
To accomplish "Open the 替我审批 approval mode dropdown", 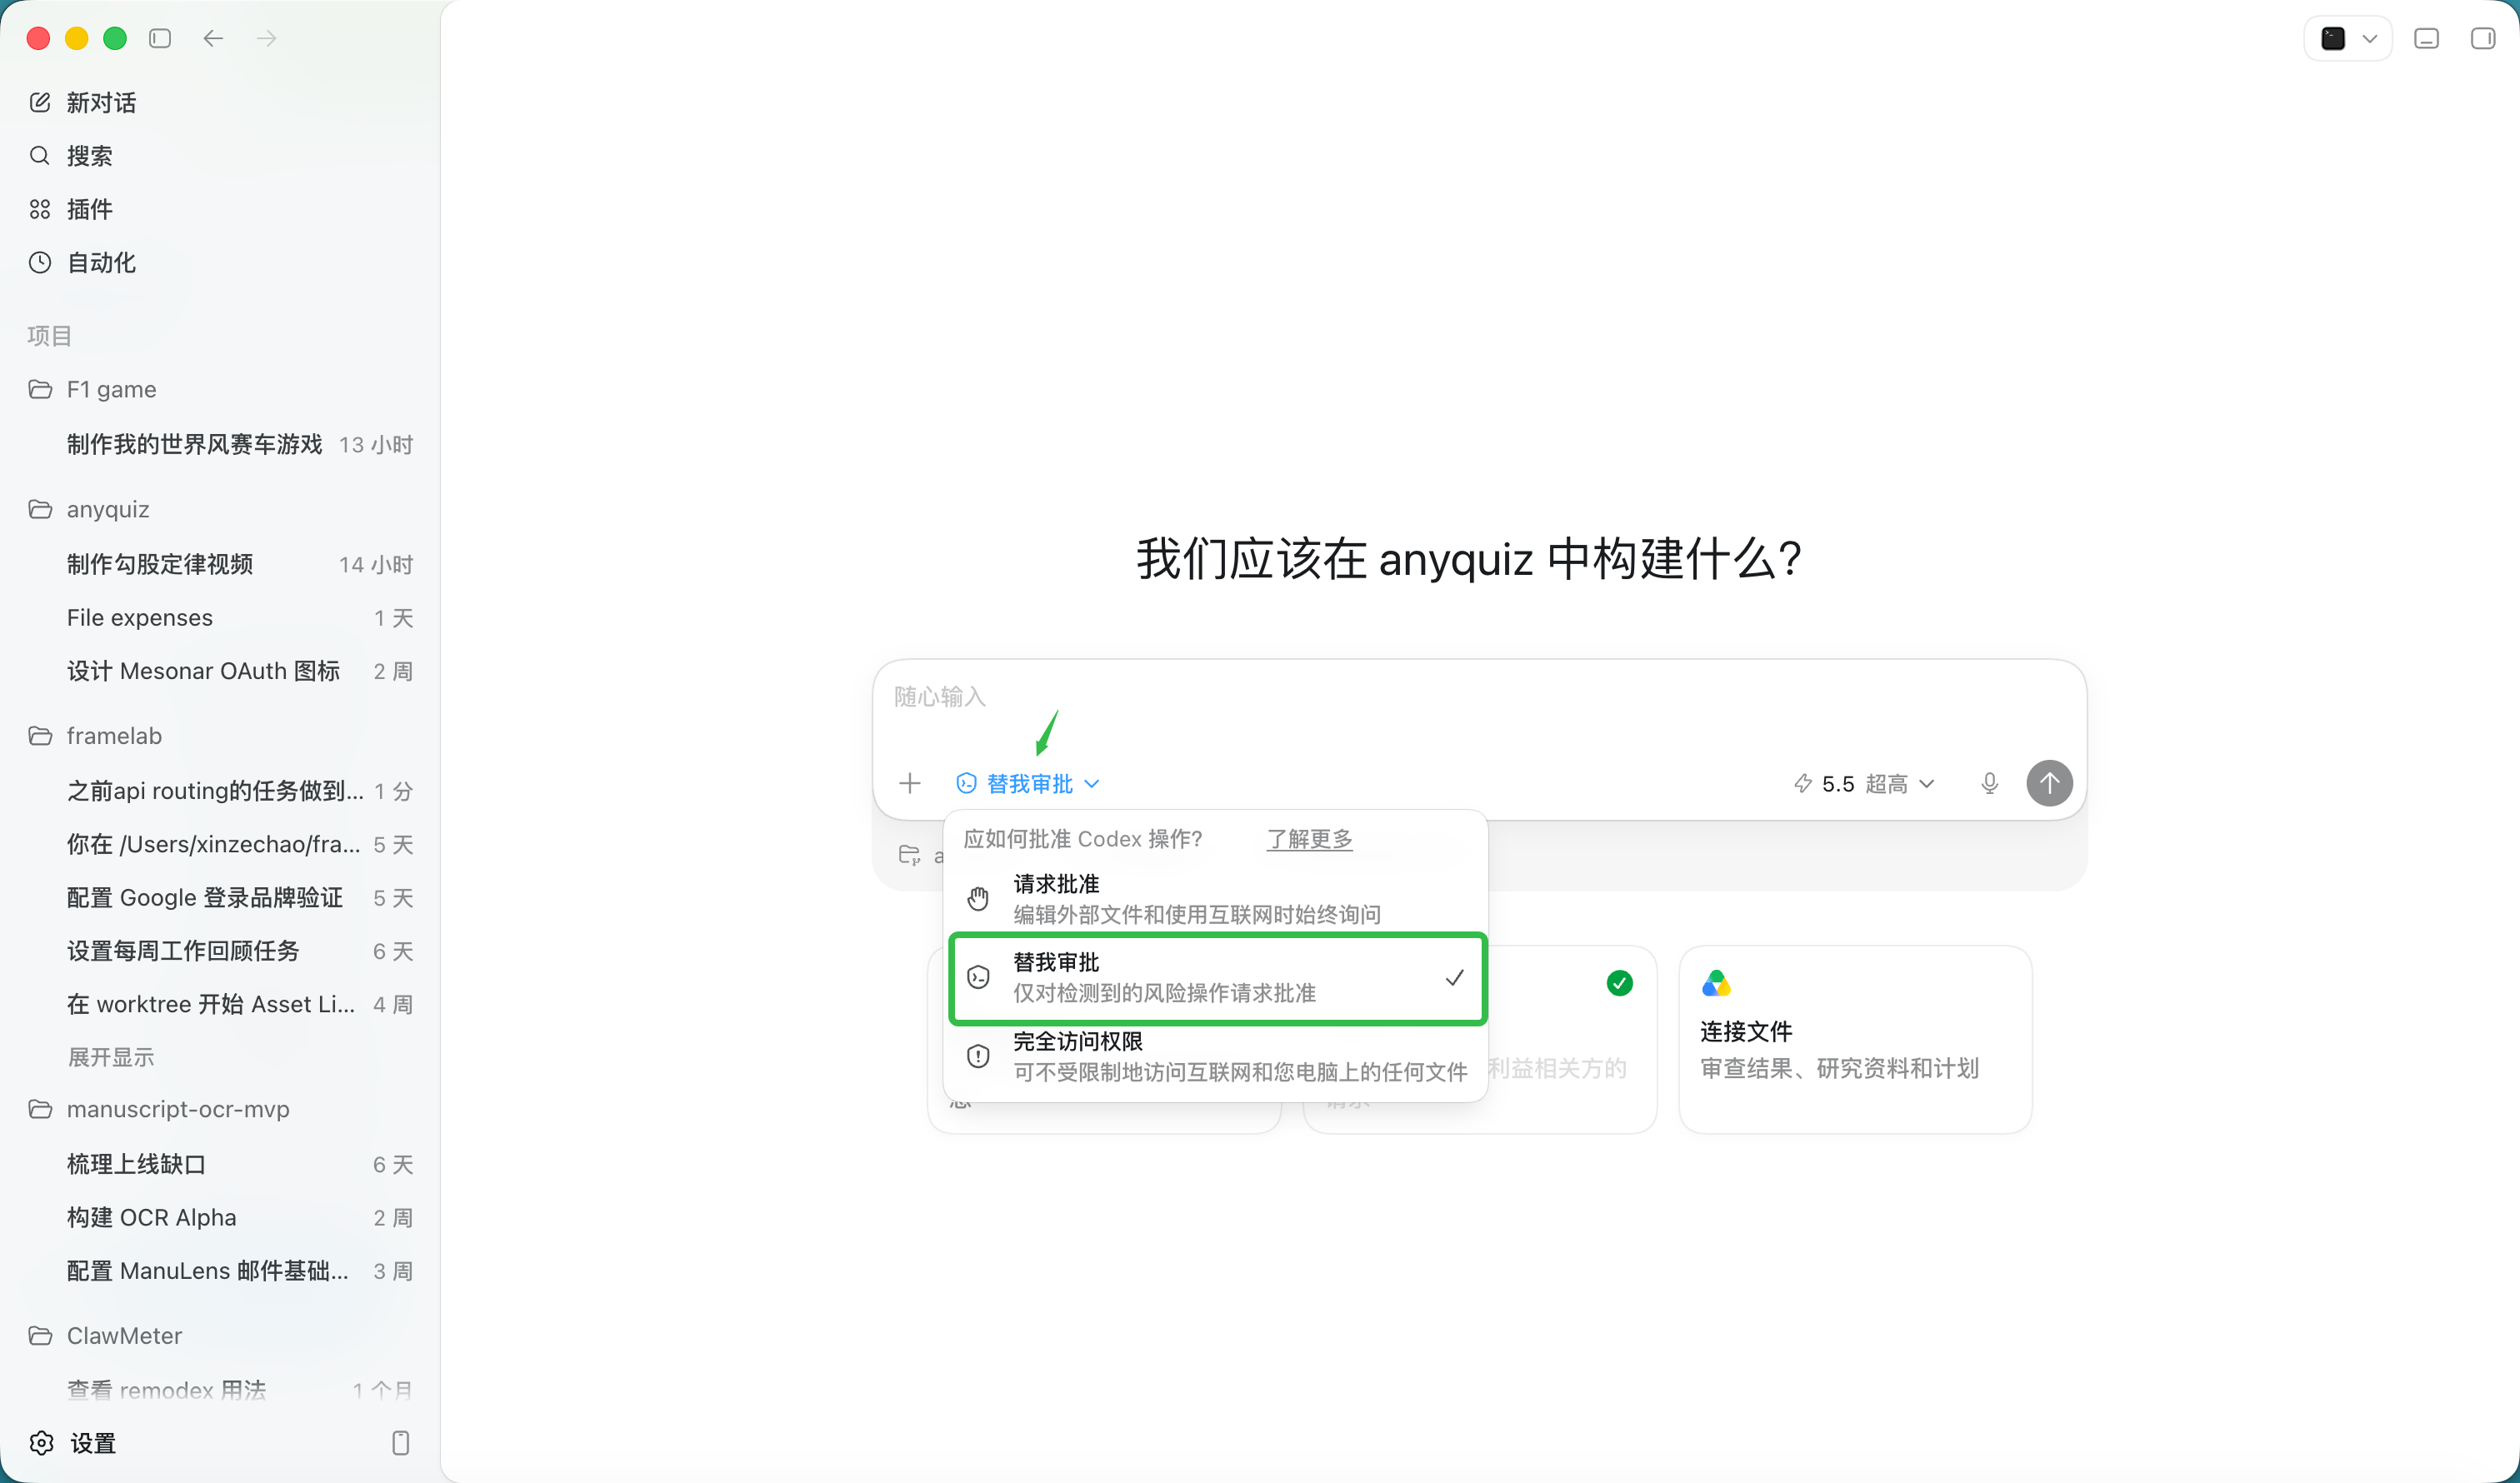I will click(1028, 783).
